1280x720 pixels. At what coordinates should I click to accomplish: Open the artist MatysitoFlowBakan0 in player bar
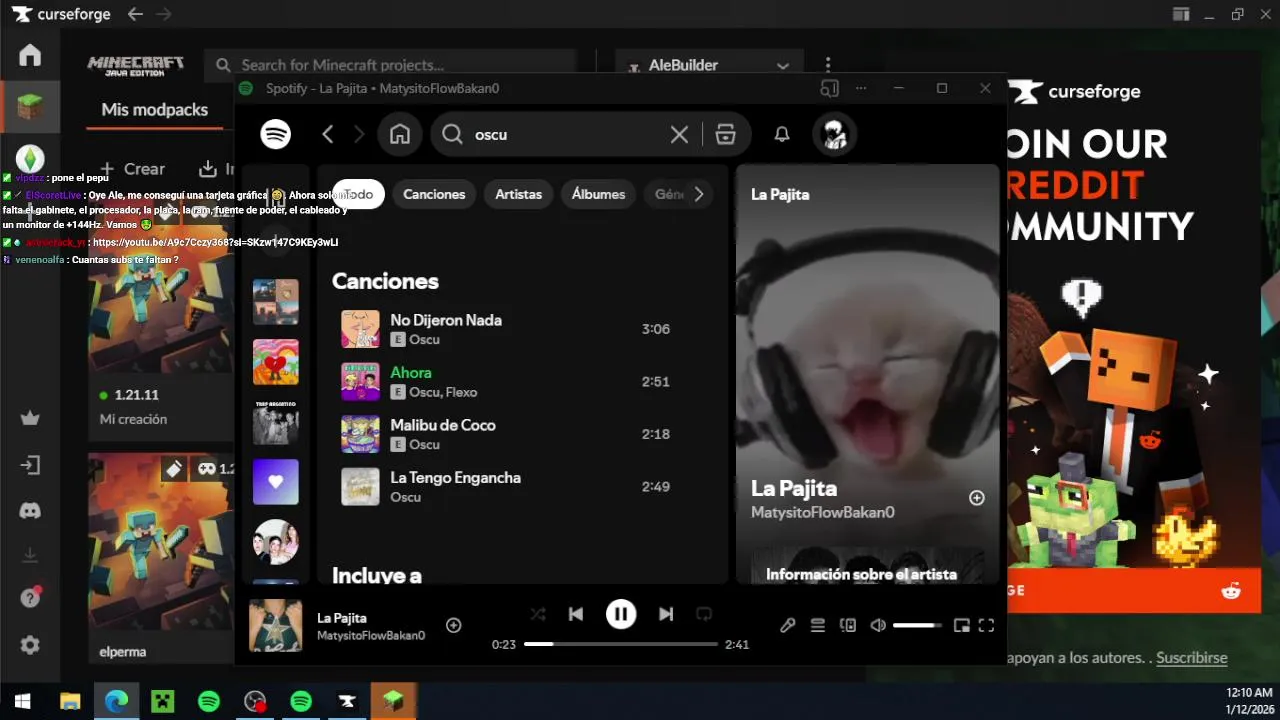click(x=371, y=635)
